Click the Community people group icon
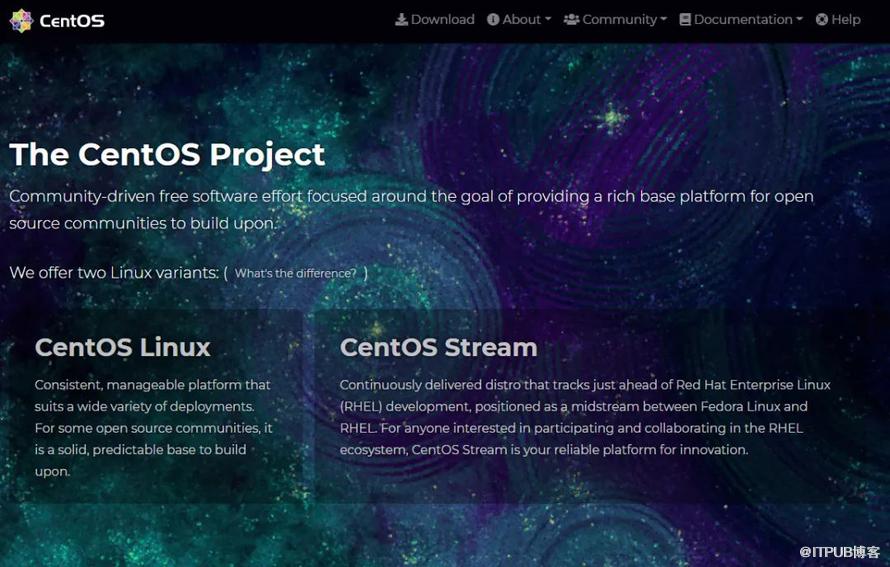 click(x=572, y=20)
